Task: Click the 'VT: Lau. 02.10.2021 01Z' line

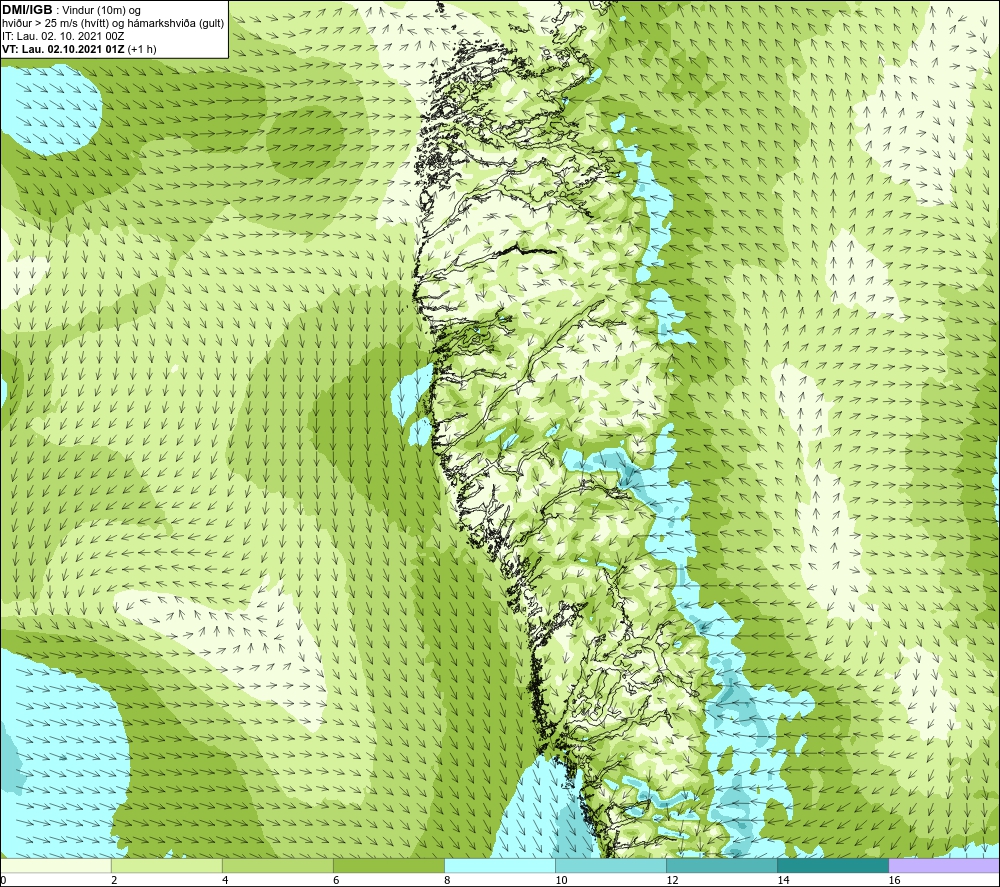Action: click(x=63, y=48)
